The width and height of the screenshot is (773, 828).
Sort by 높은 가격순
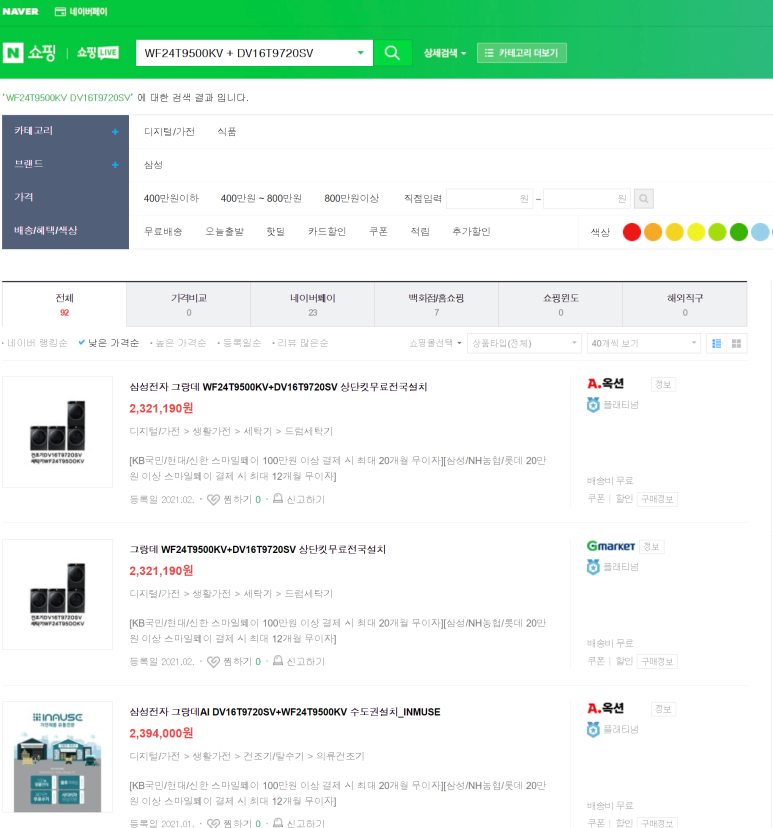coord(181,343)
